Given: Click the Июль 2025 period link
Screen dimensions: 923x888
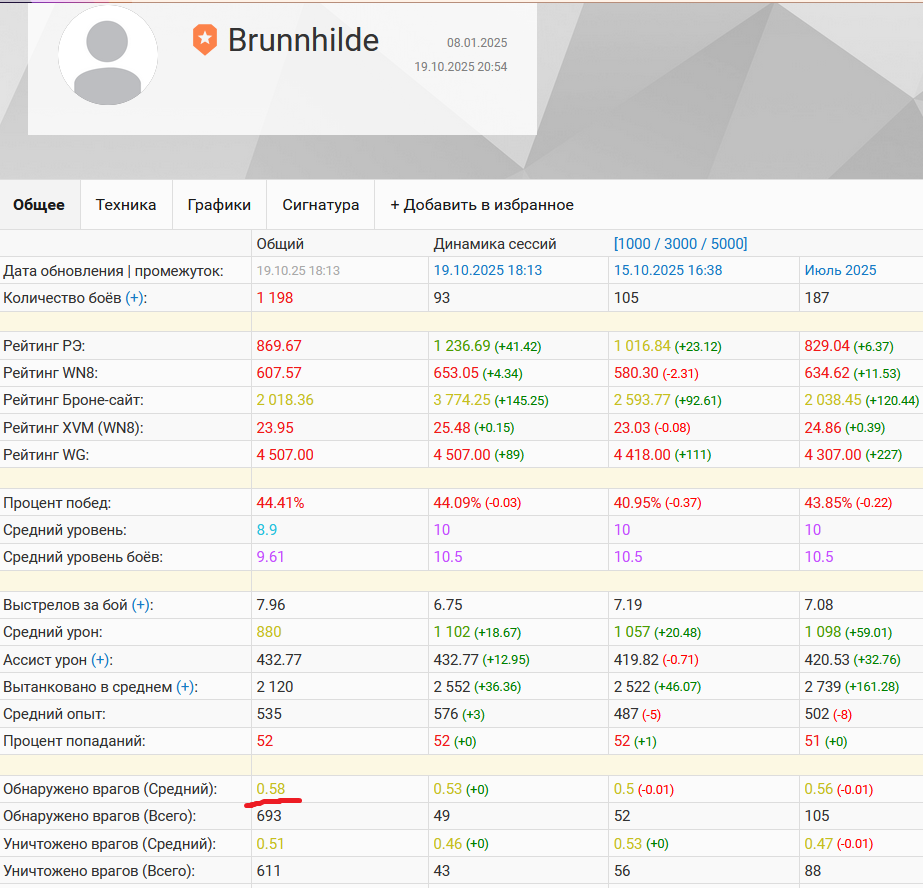Looking at the screenshot, I should (x=840, y=270).
